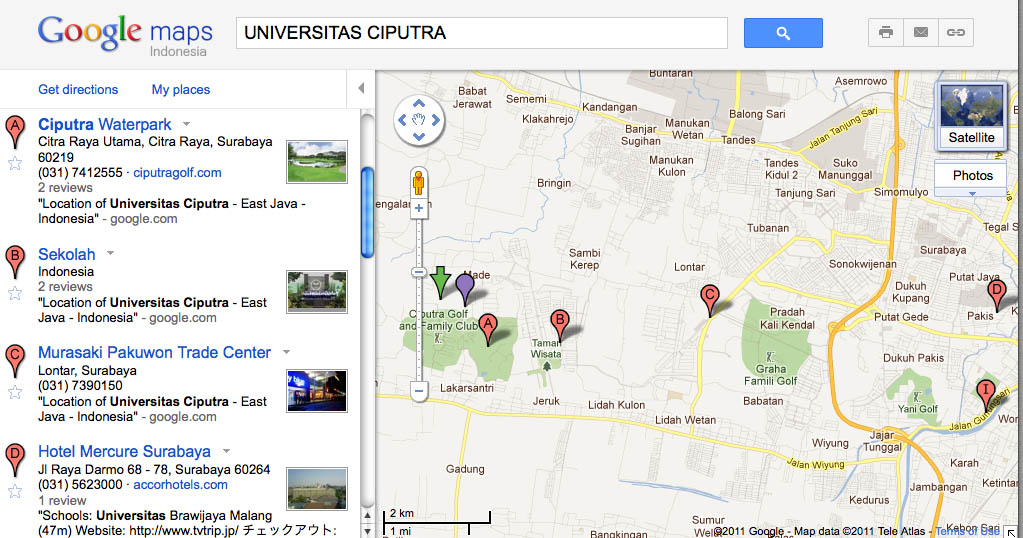
Task: Click the pan control compass
Action: point(419,119)
